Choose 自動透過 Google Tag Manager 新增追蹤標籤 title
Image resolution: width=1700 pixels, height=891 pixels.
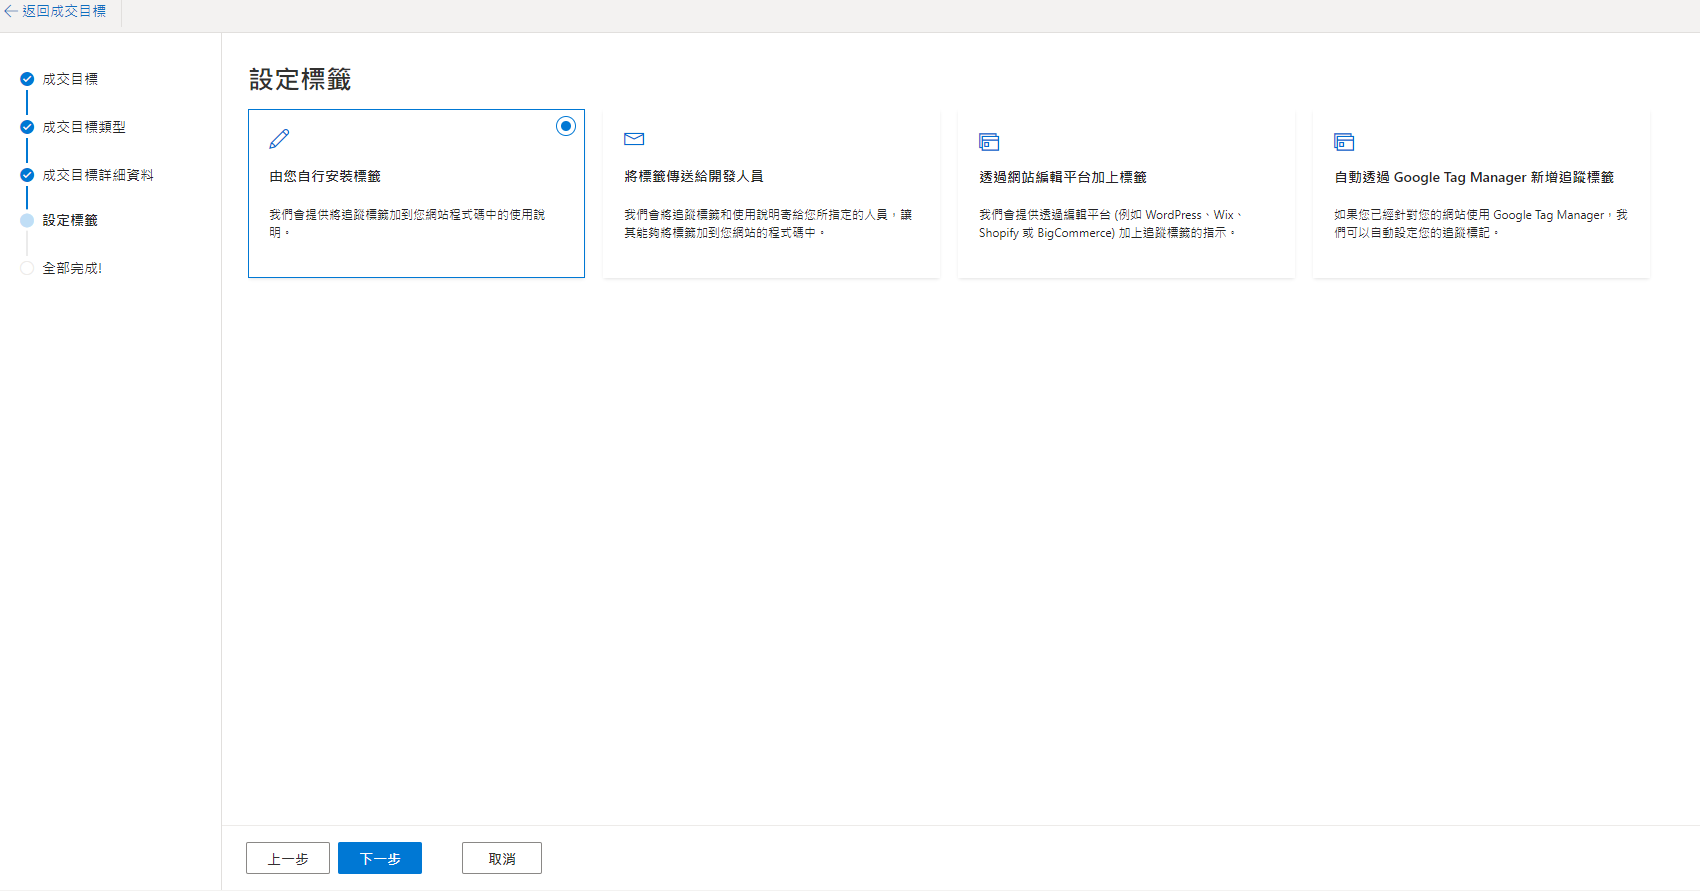pos(1474,177)
